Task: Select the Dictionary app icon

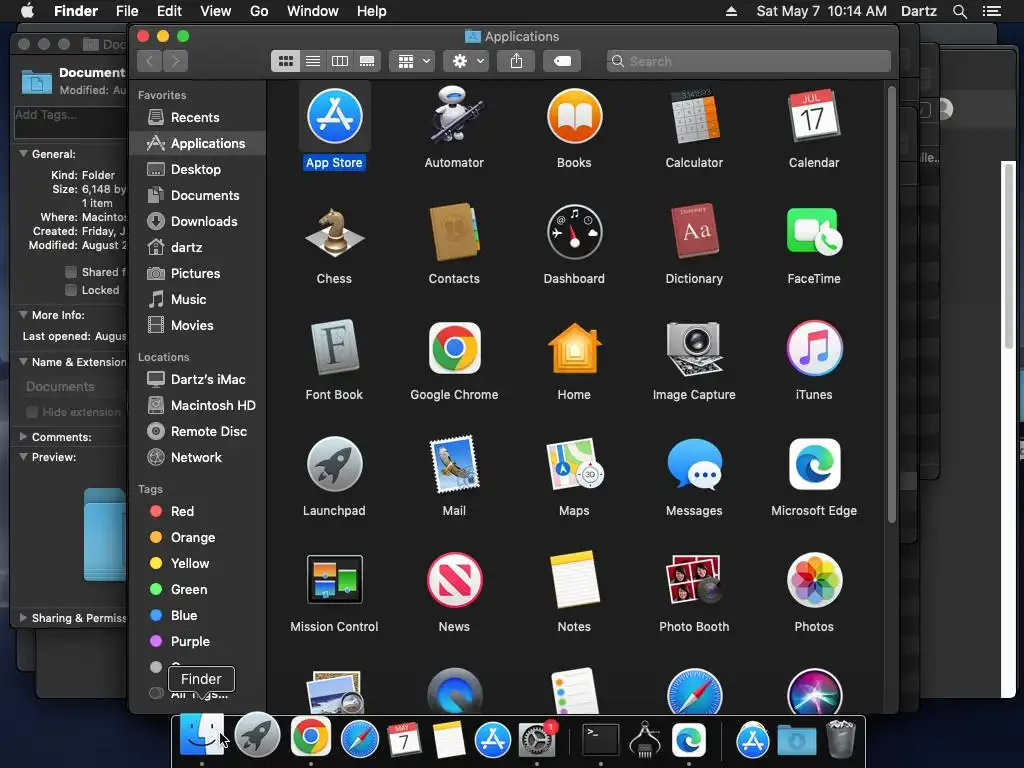Action: 694,232
